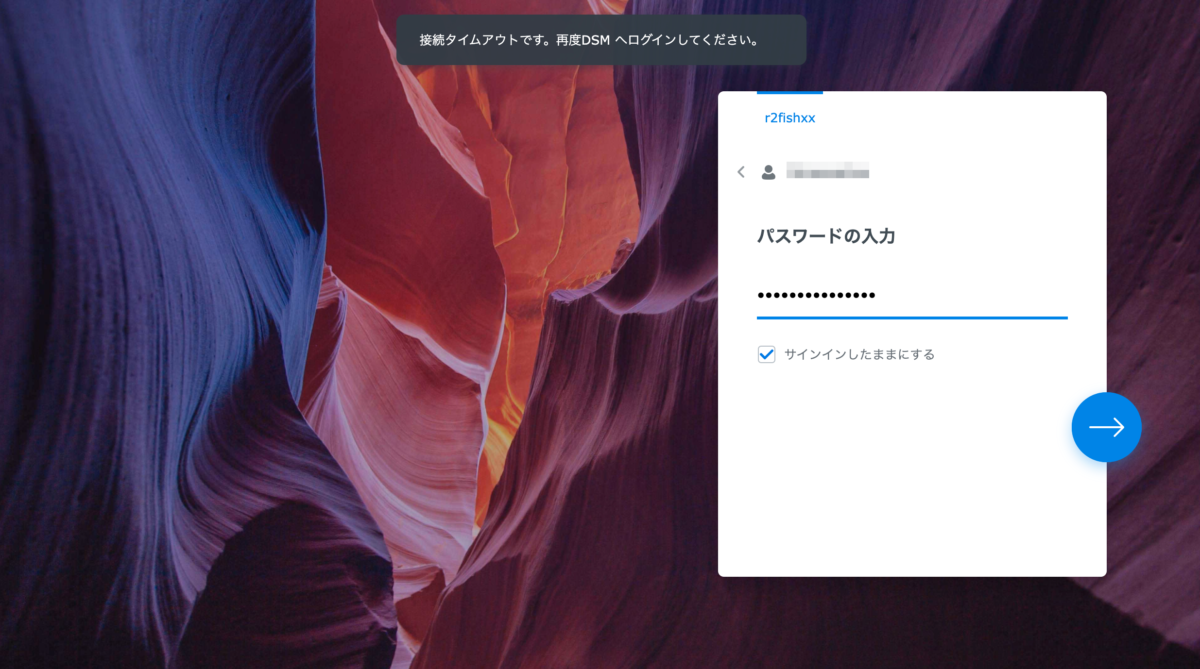Click the 再度DSM ヘログイン text in banner

click(622, 40)
